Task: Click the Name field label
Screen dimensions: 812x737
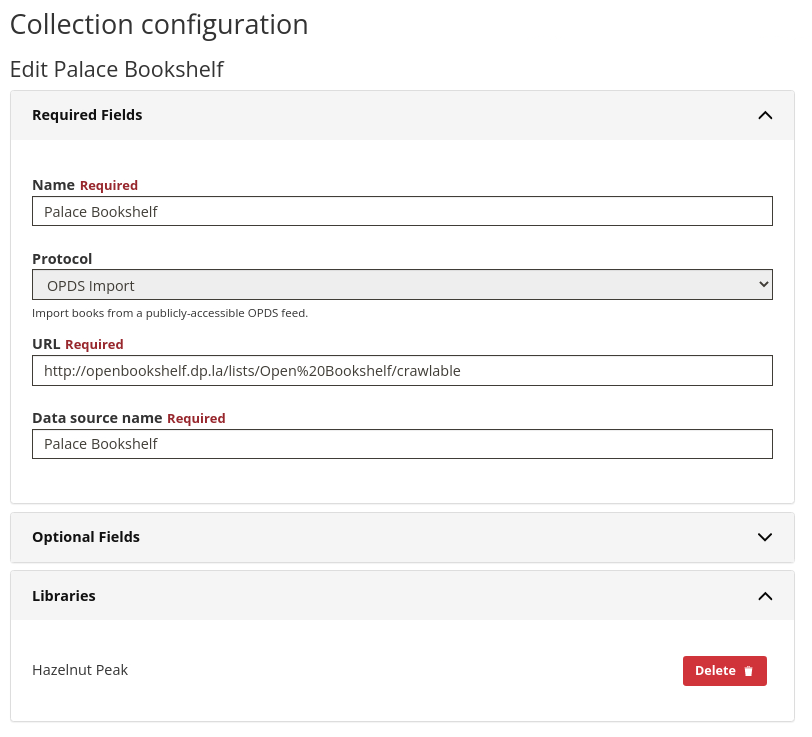Action: [53, 185]
